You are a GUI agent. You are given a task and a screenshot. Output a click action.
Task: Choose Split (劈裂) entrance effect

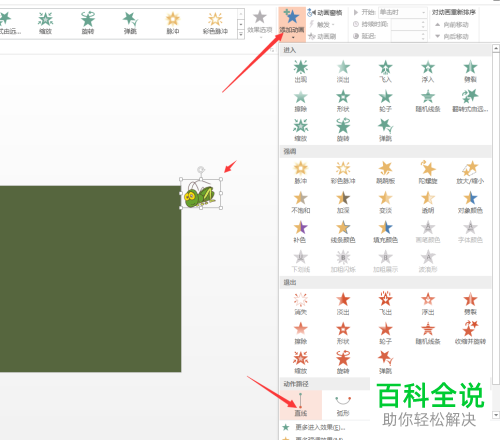[470, 71]
